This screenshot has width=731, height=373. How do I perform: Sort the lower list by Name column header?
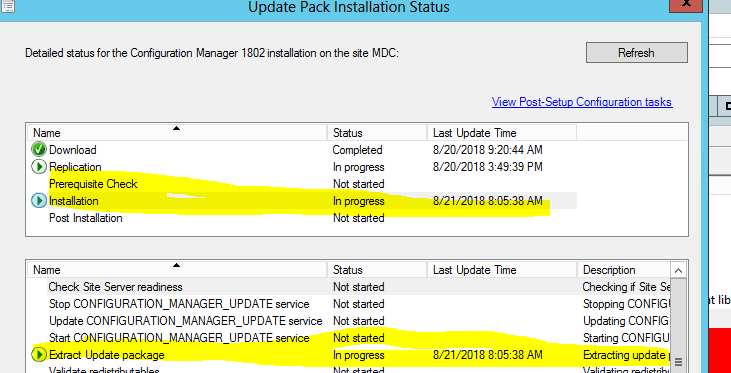[x=177, y=270]
